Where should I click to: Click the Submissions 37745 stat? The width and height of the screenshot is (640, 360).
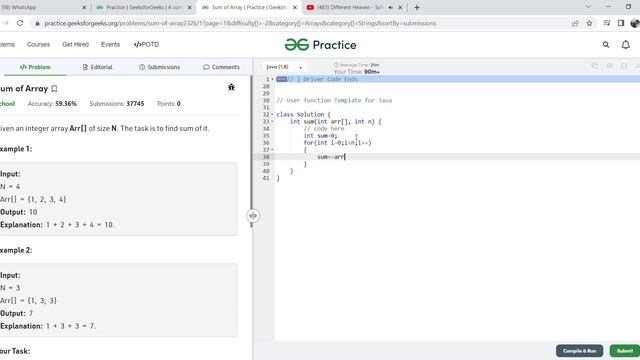pos(117,104)
